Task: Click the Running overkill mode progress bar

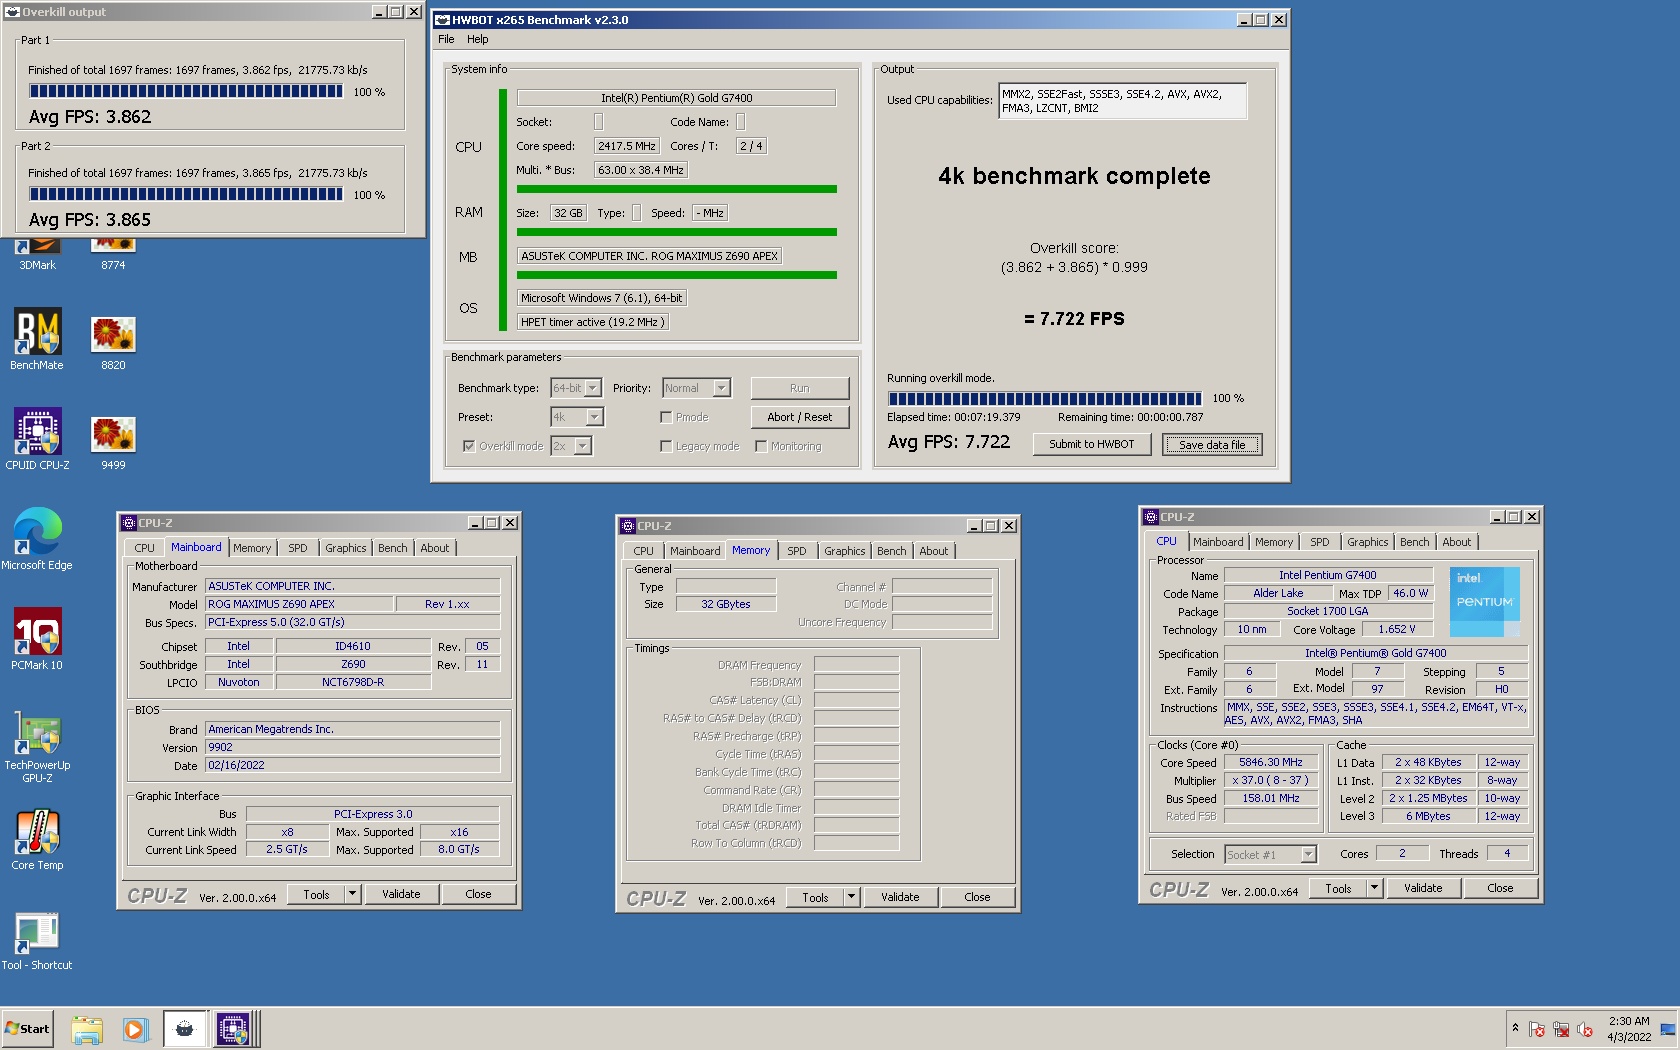Action: pos(1044,398)
